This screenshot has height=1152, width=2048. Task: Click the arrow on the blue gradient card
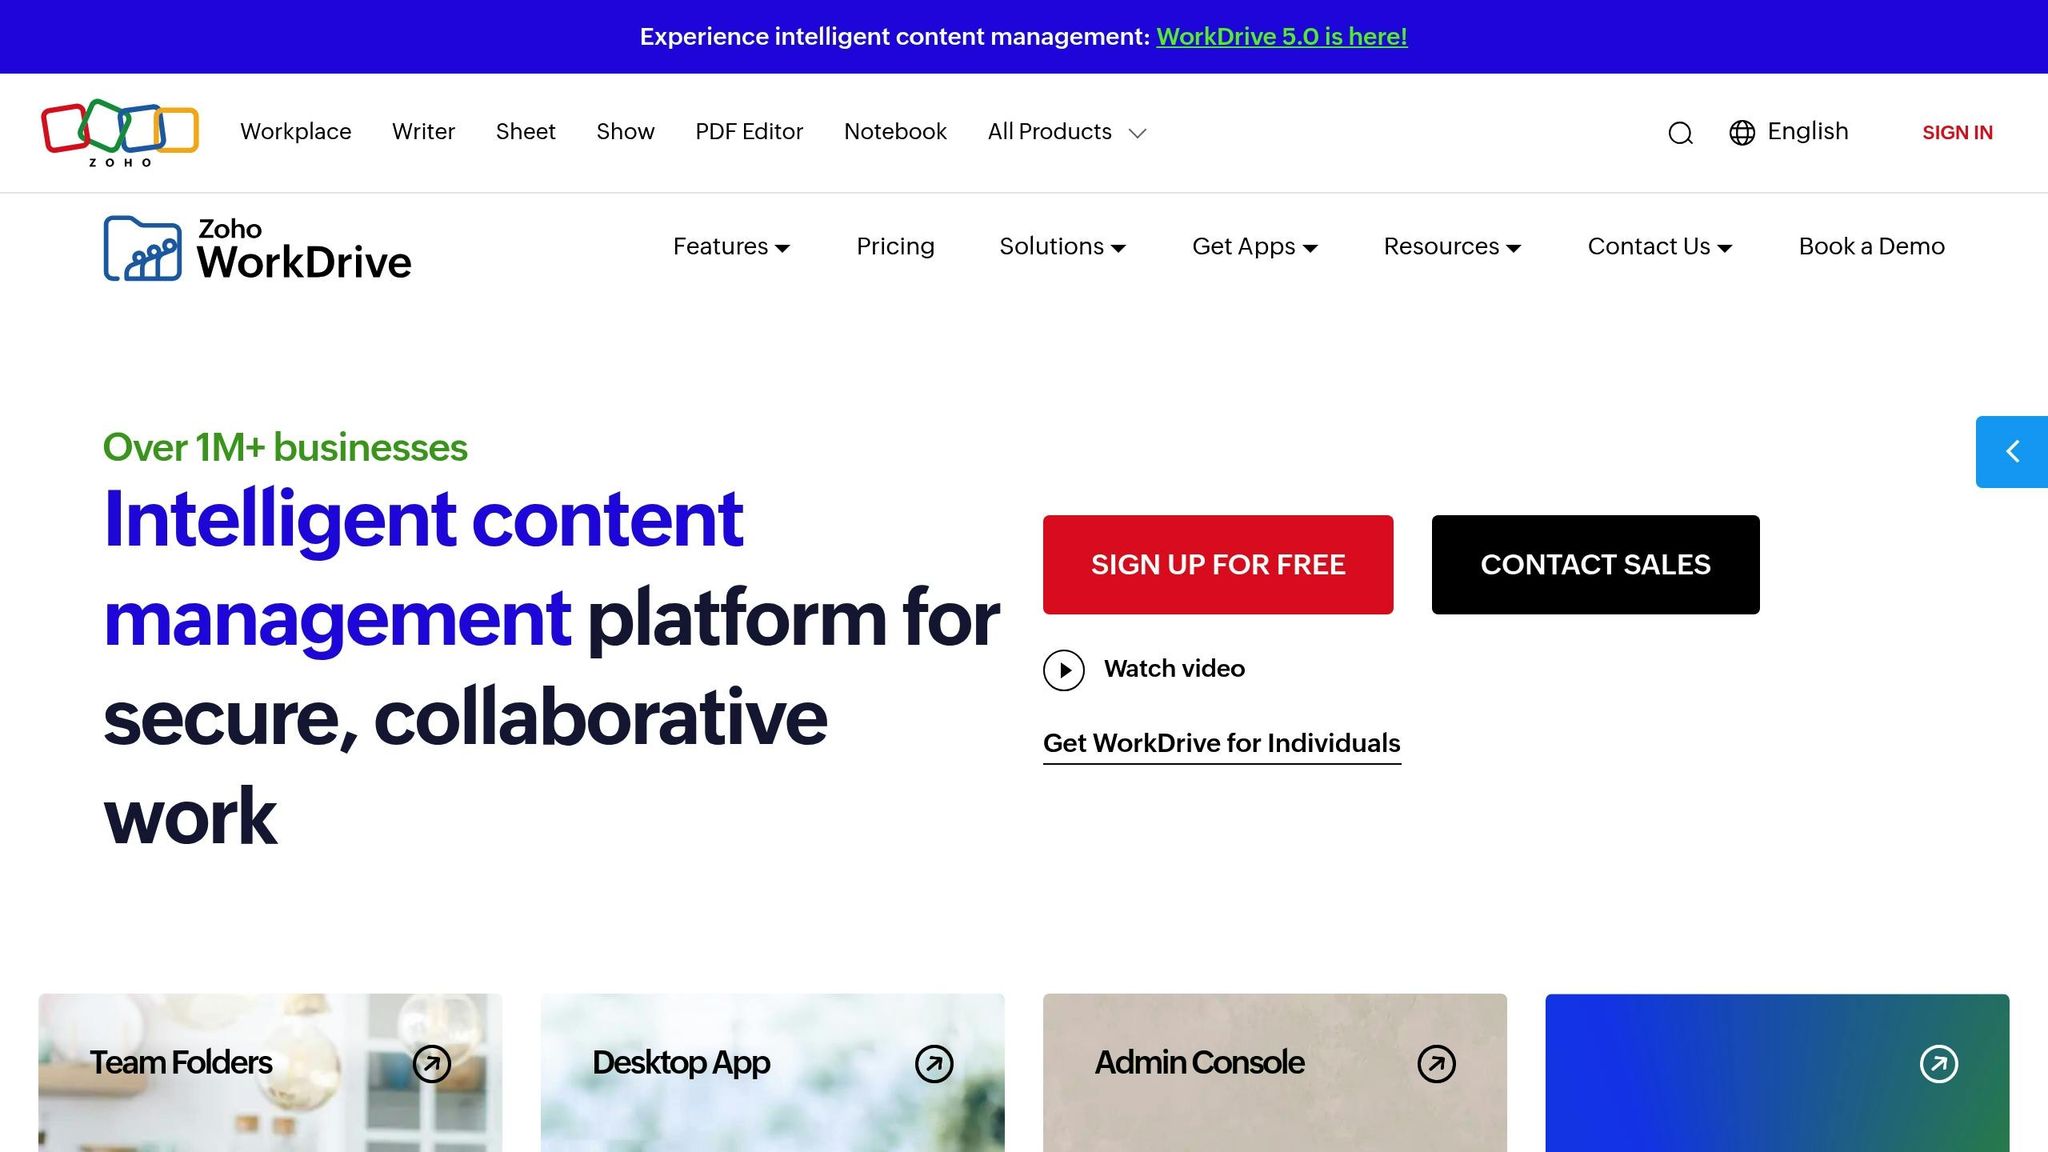click(1939, 1064)
